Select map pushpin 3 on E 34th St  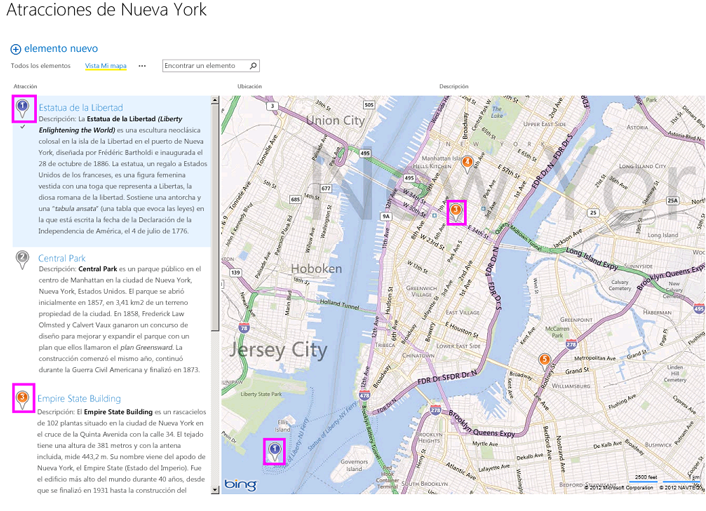click(456, 212)
